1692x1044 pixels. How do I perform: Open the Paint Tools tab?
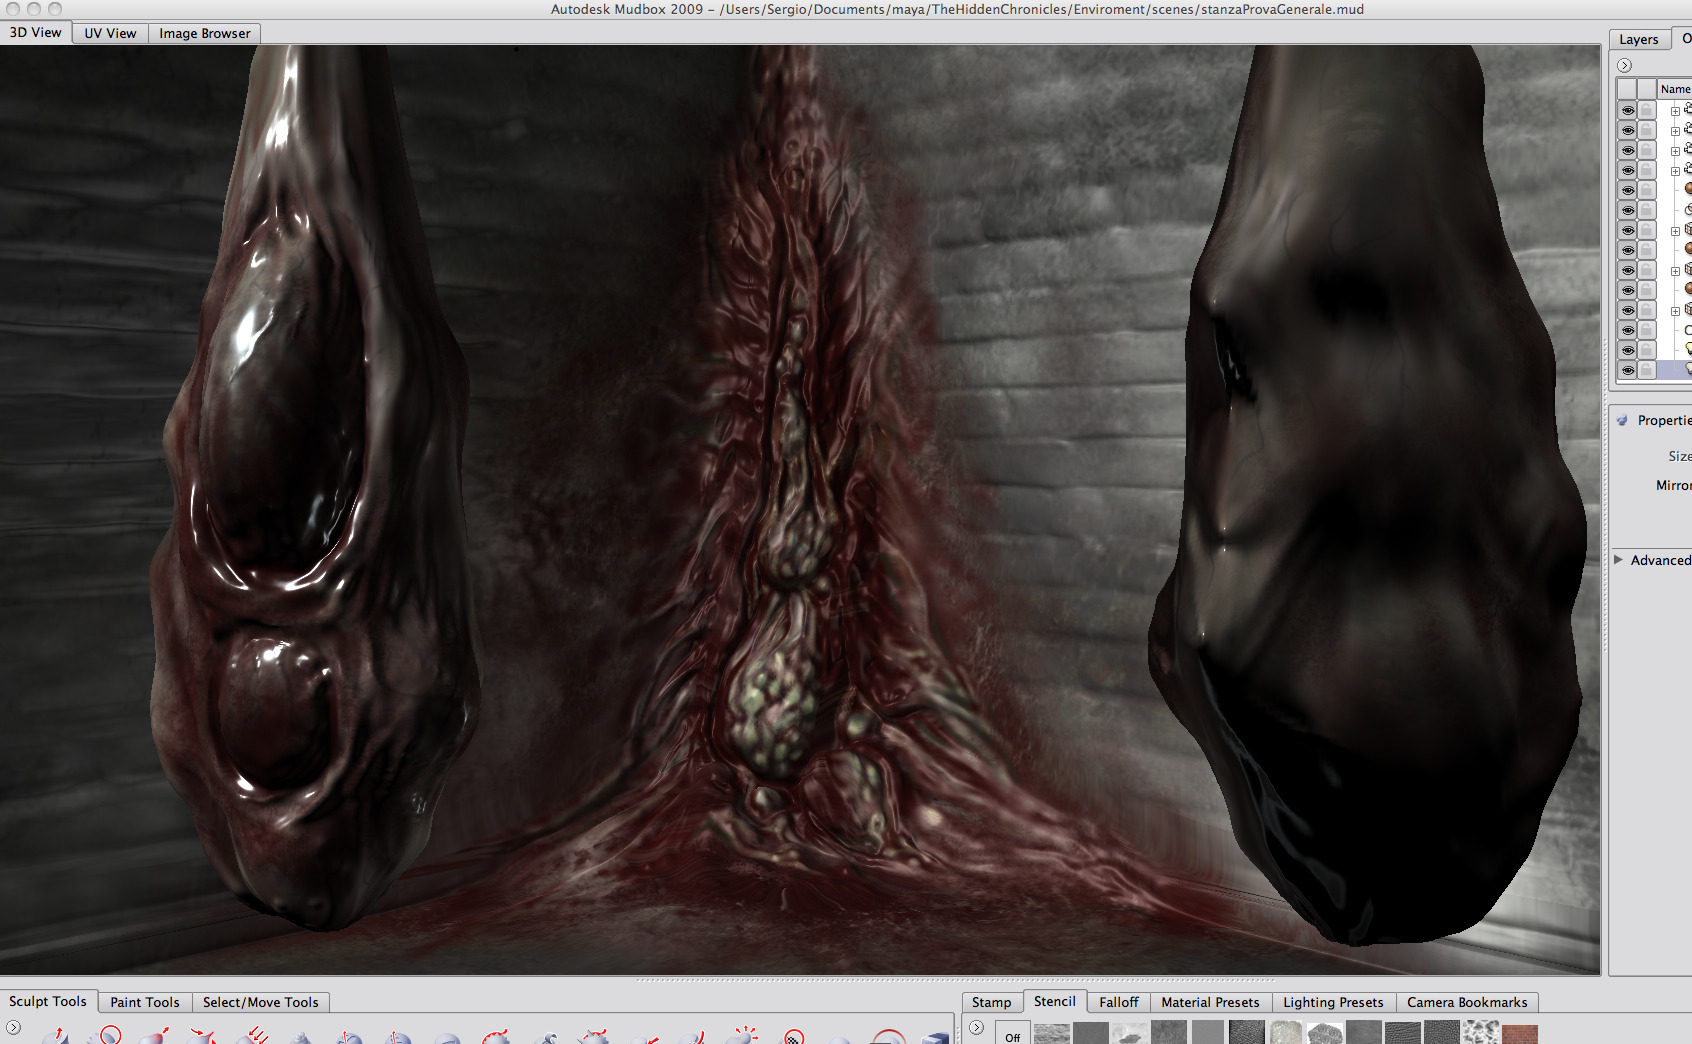tap(145, 1002)
